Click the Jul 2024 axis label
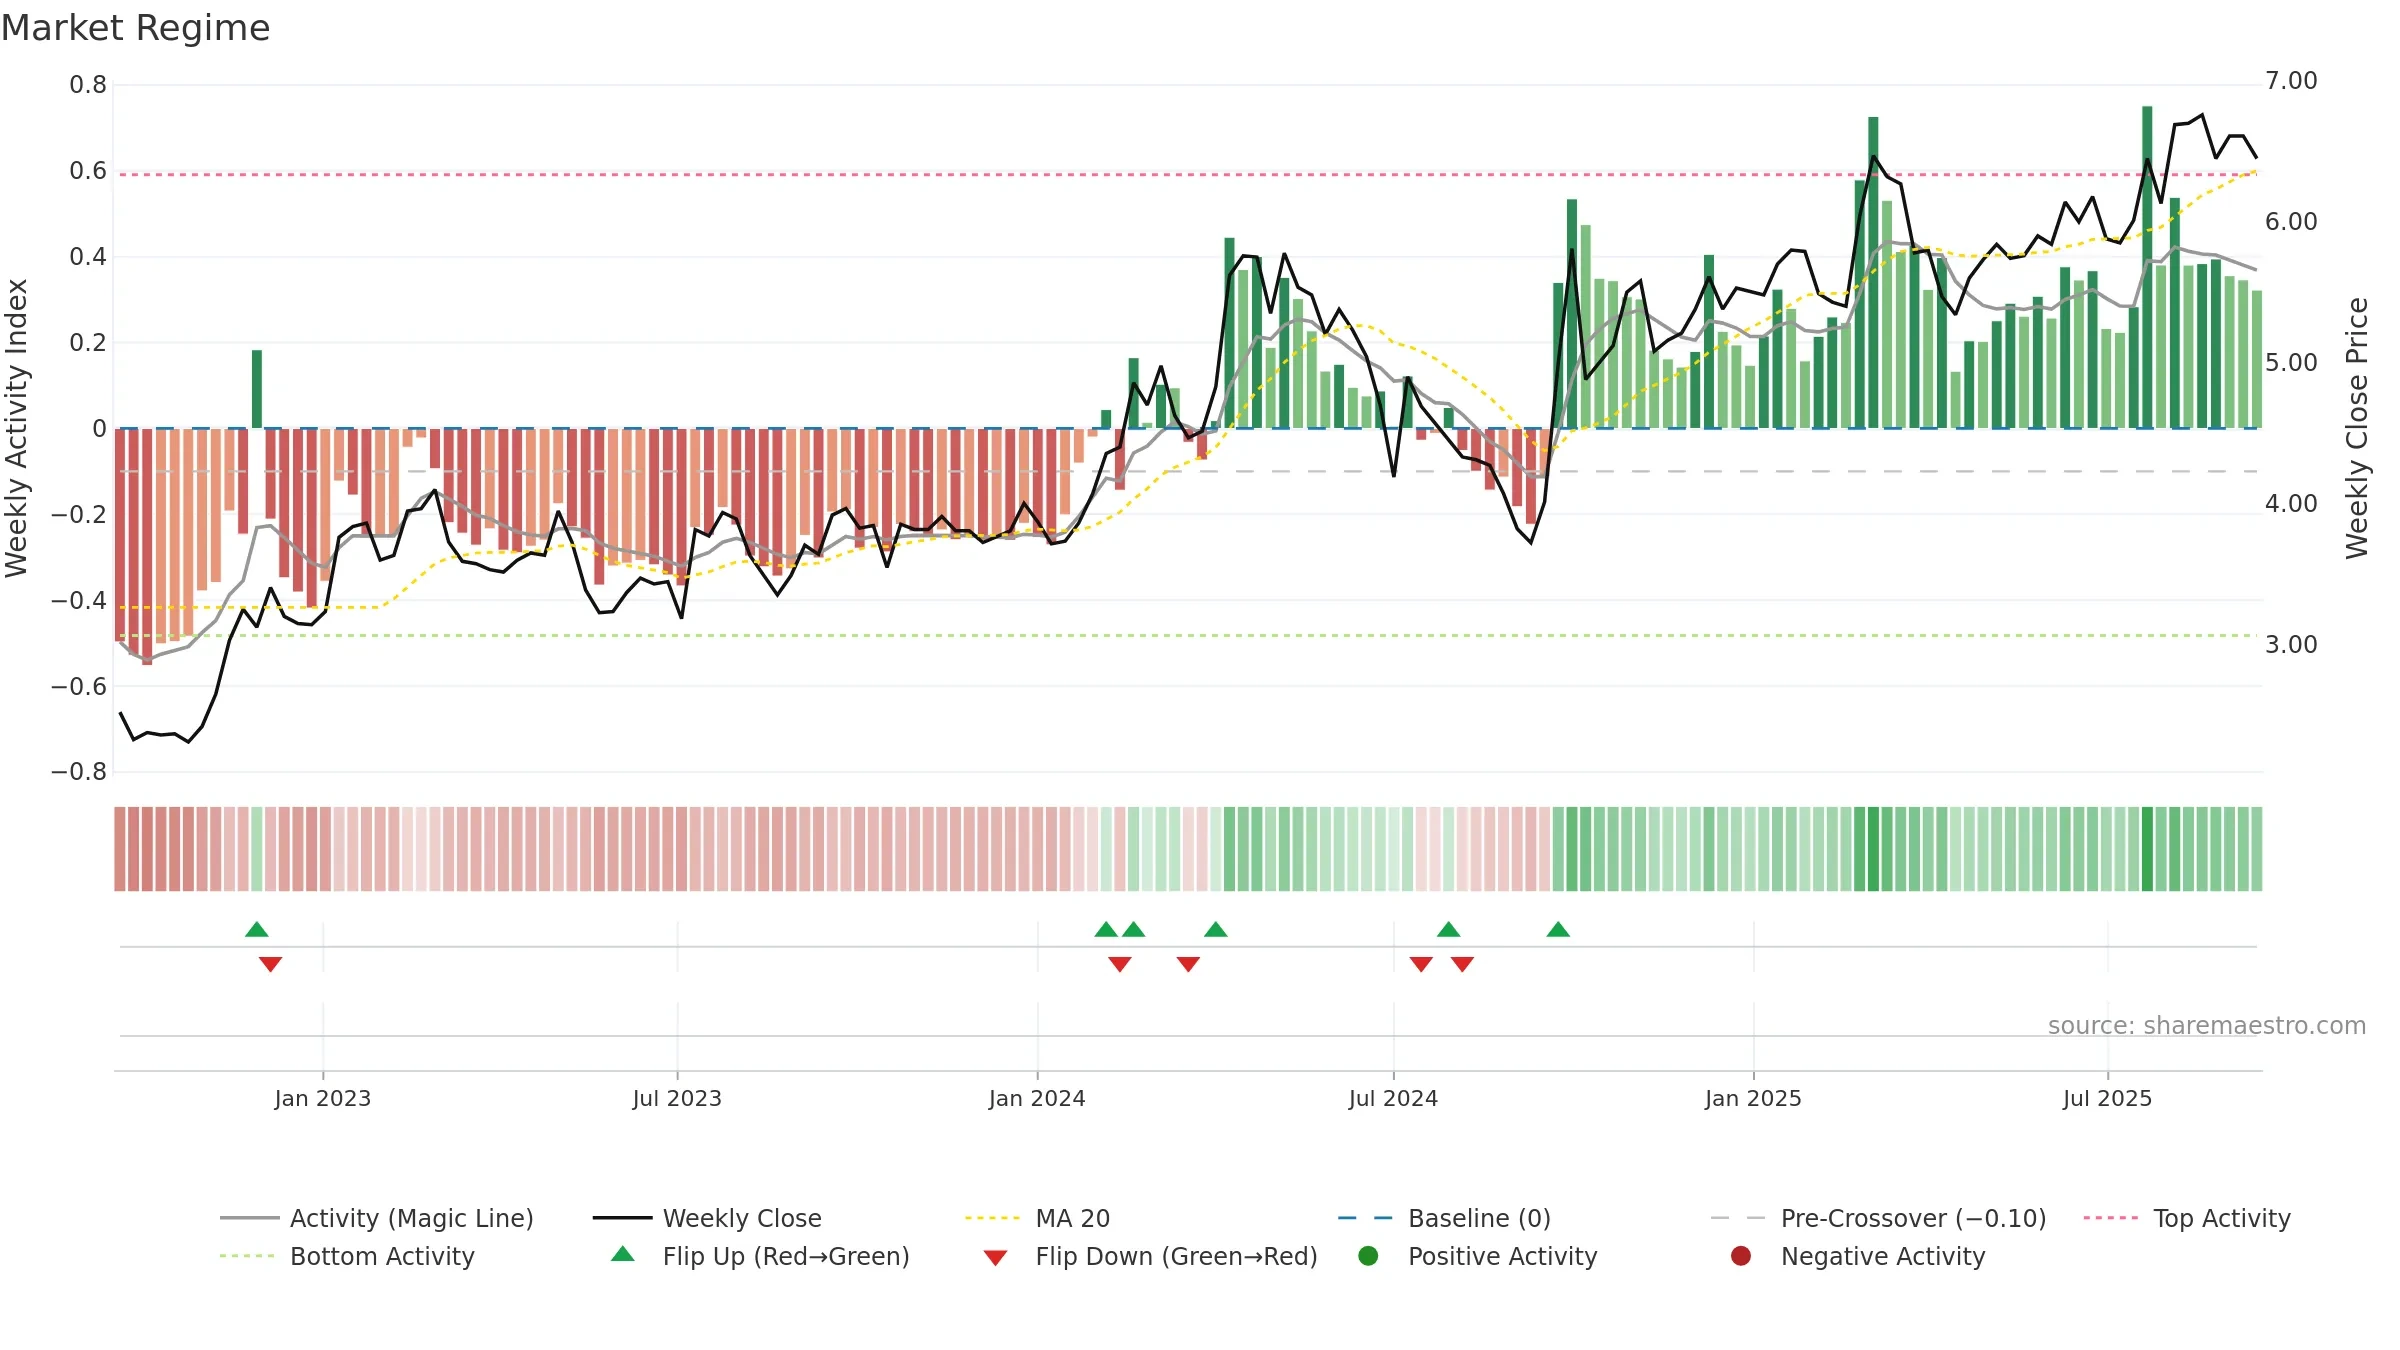The height and width of the screenshot is (1350, 2400). (x=1393, y=1099)
